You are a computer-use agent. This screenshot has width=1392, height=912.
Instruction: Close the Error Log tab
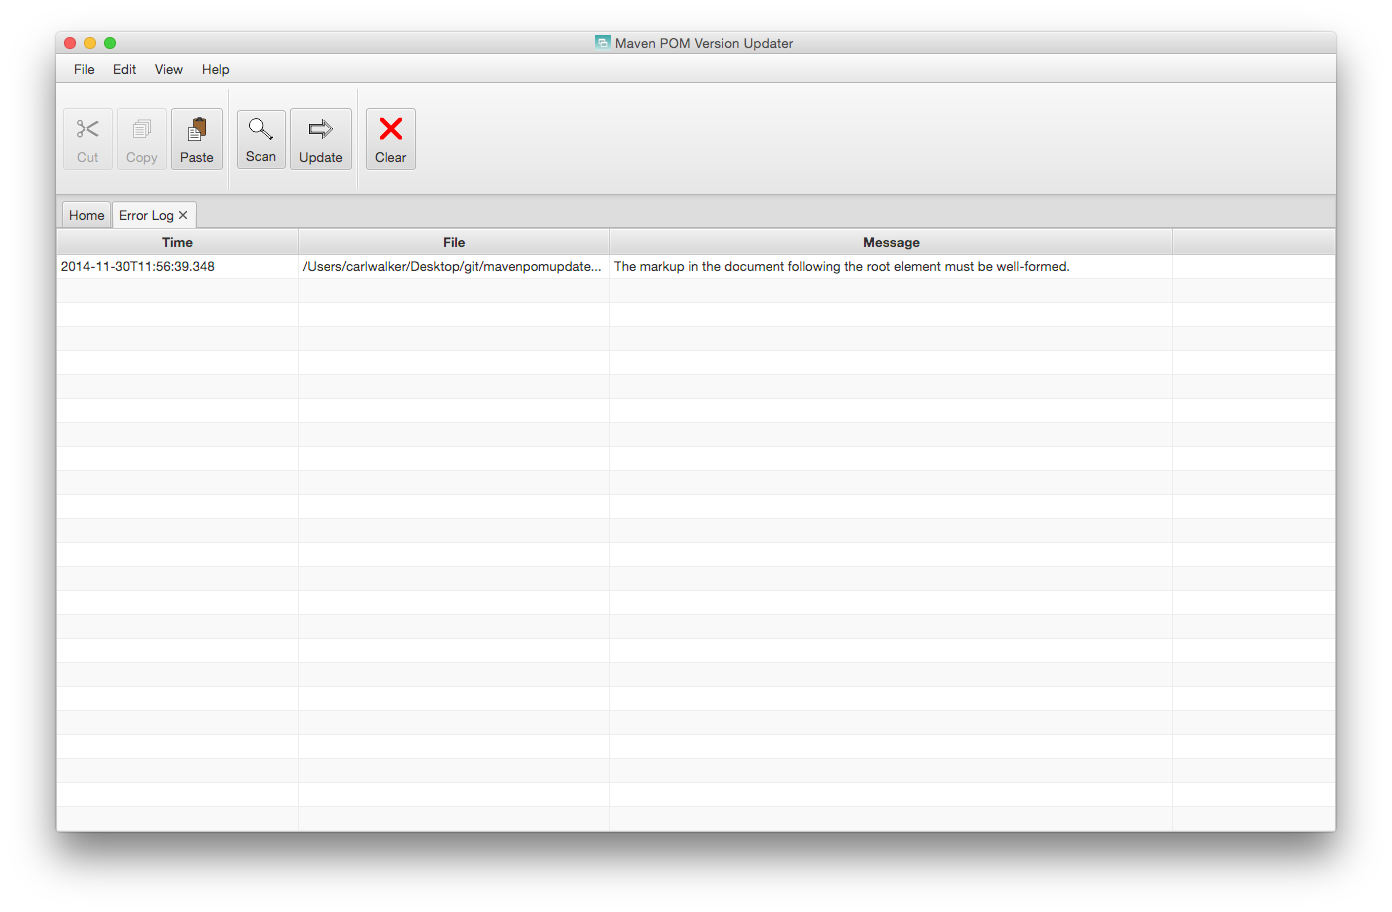pyautogui.click(x=183, y=215)
